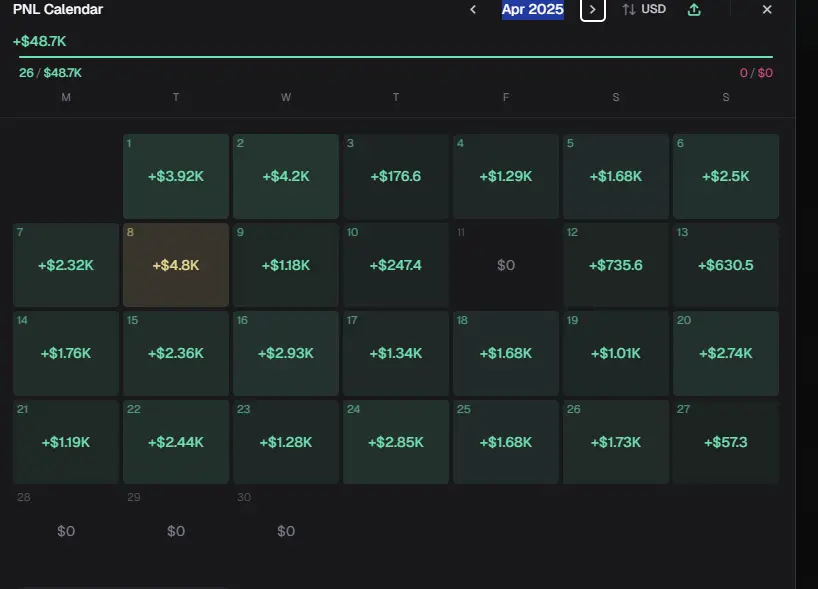This screenshot has height=589, width=818.
Task: Click the PNL Calendar title
Action: tap(58, 9)
